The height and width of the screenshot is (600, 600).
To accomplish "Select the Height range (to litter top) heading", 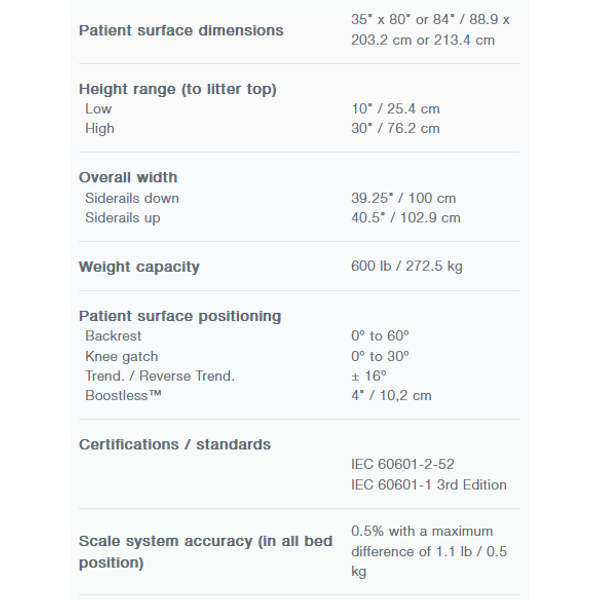I will tap(178, 89).
